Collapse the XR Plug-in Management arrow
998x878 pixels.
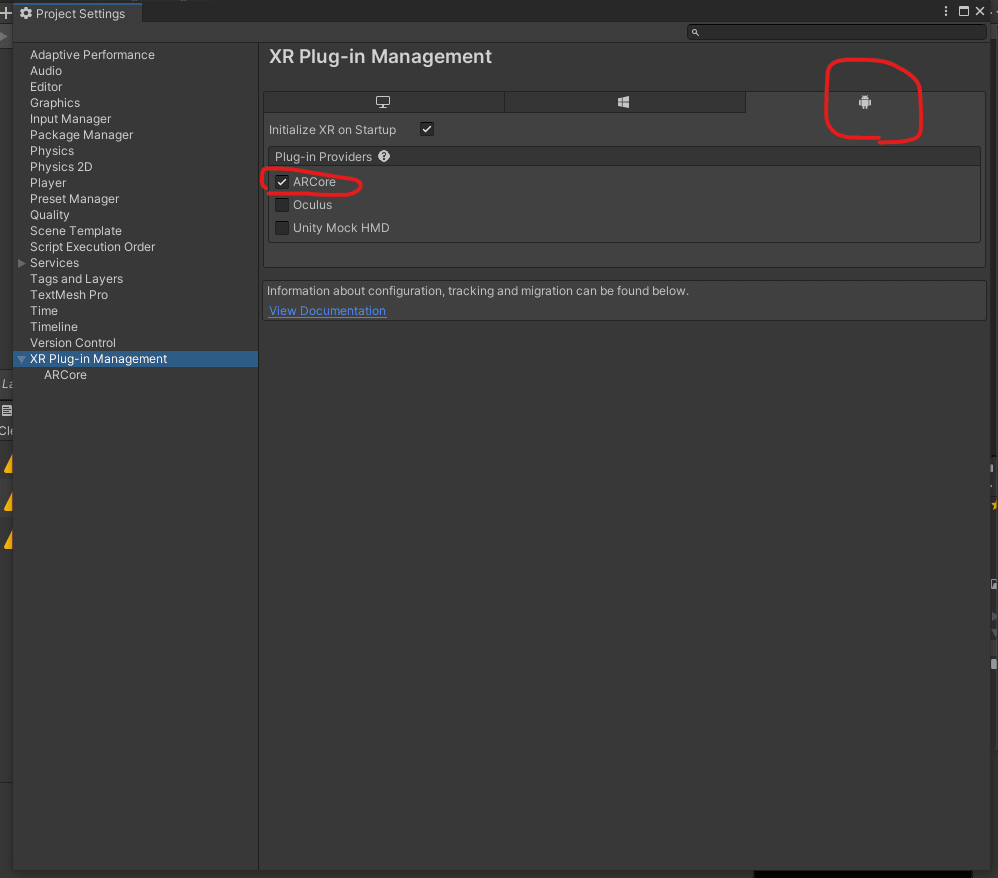click(x=22, y=359)
